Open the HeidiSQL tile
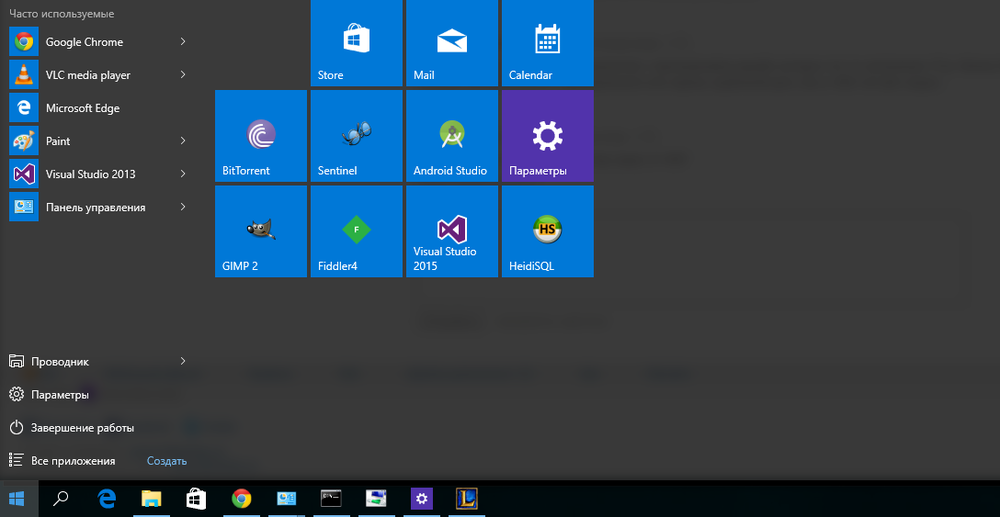The height and width of the screenshot is (517, 1000). point(547,231)
